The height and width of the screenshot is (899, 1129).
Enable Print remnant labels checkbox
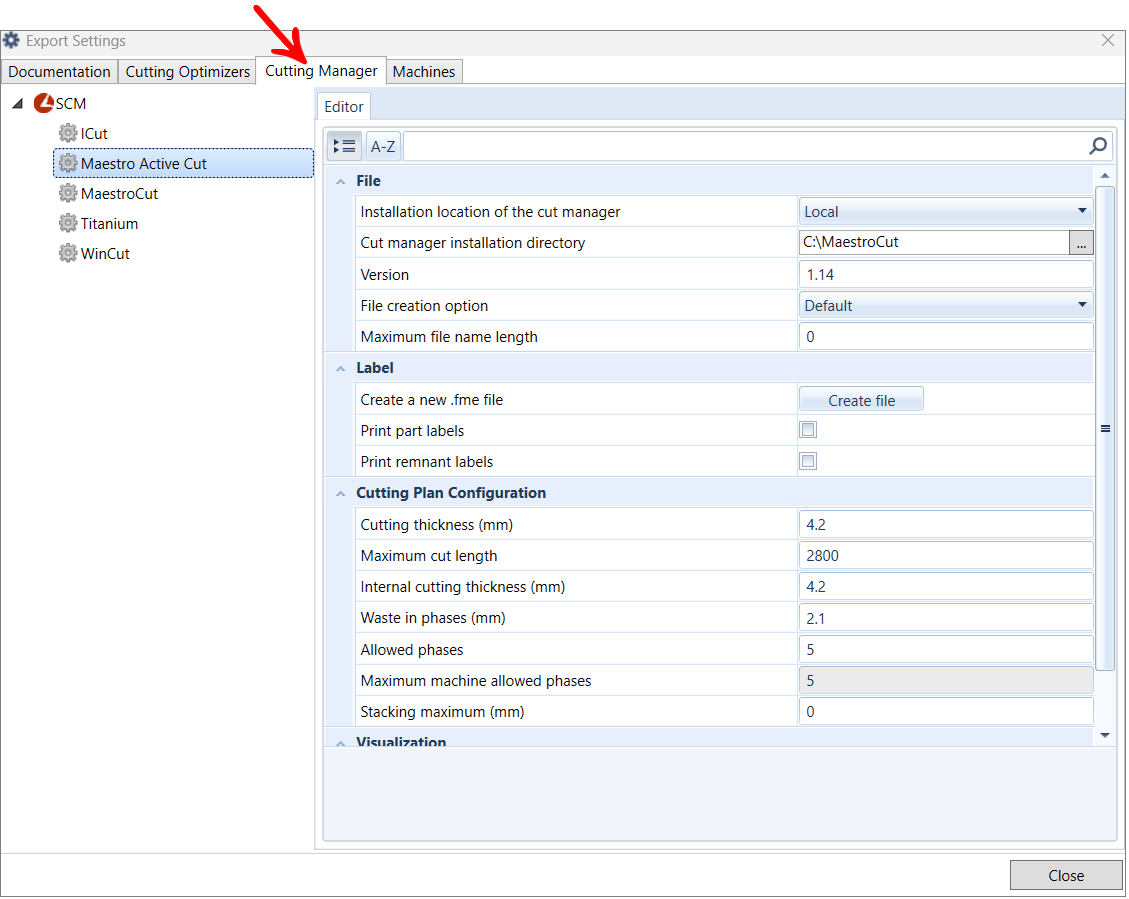[808, 461]
